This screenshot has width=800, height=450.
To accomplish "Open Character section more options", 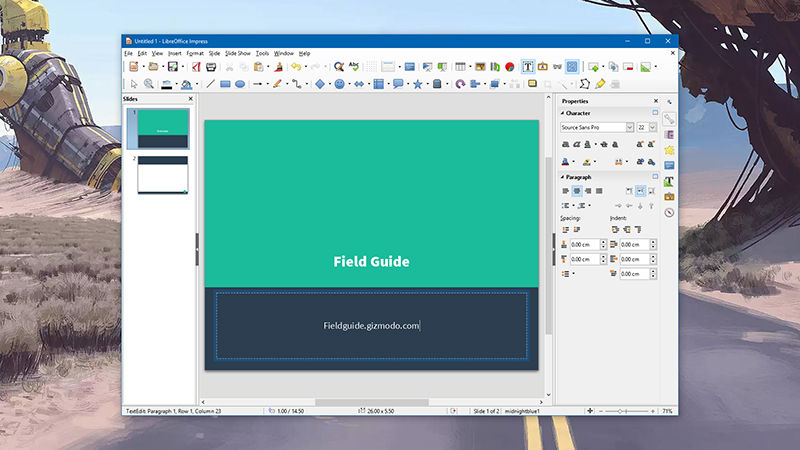I will click(655, 113).
